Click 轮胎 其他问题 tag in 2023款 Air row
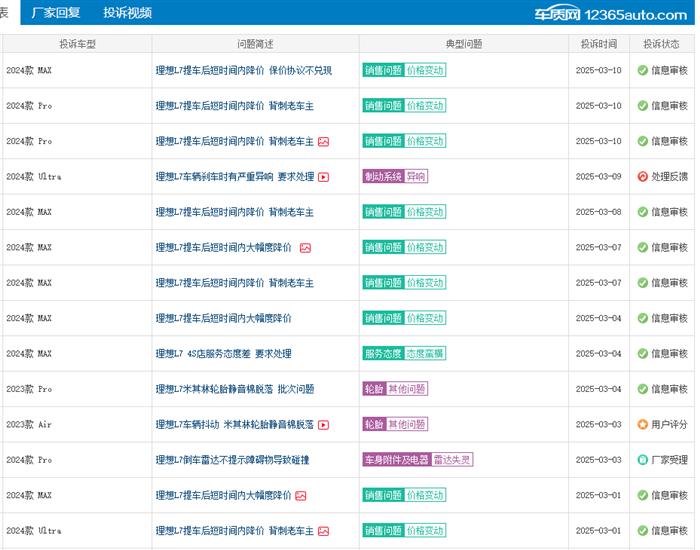This screenshot has height=550, width=700. click(395, 424)
